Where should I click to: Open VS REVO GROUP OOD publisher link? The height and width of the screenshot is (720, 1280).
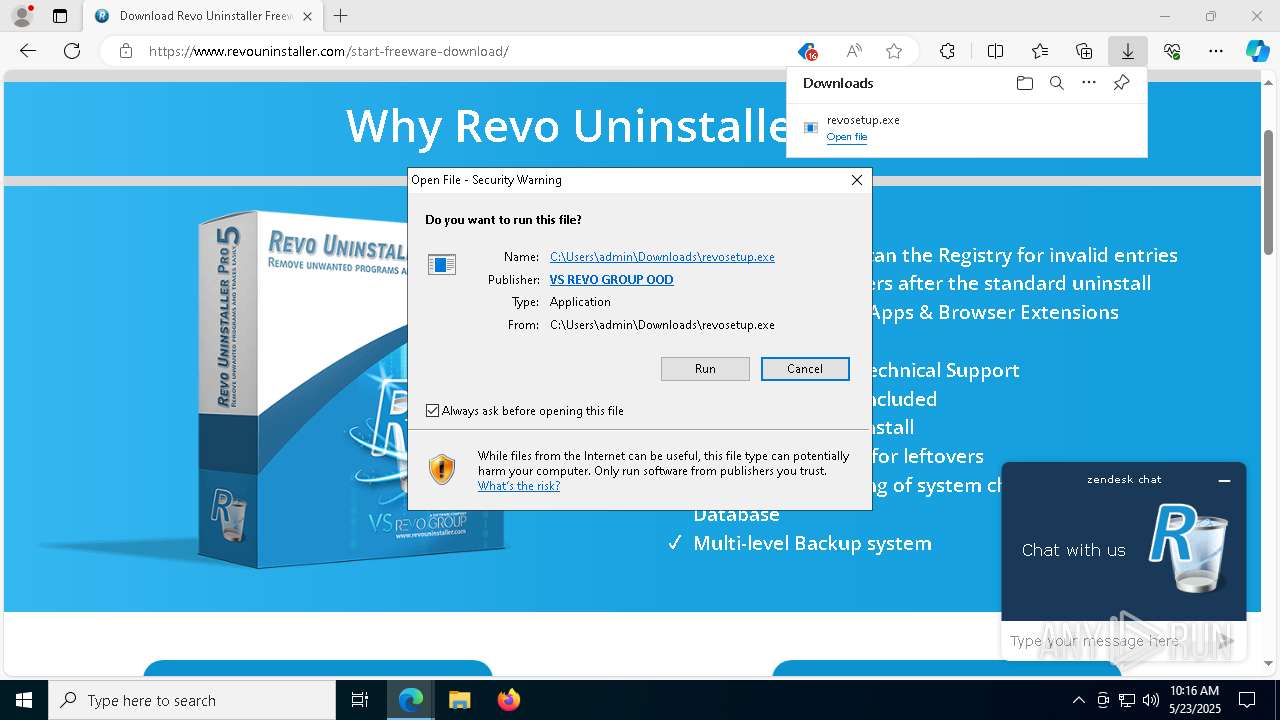tap(611, 280)
